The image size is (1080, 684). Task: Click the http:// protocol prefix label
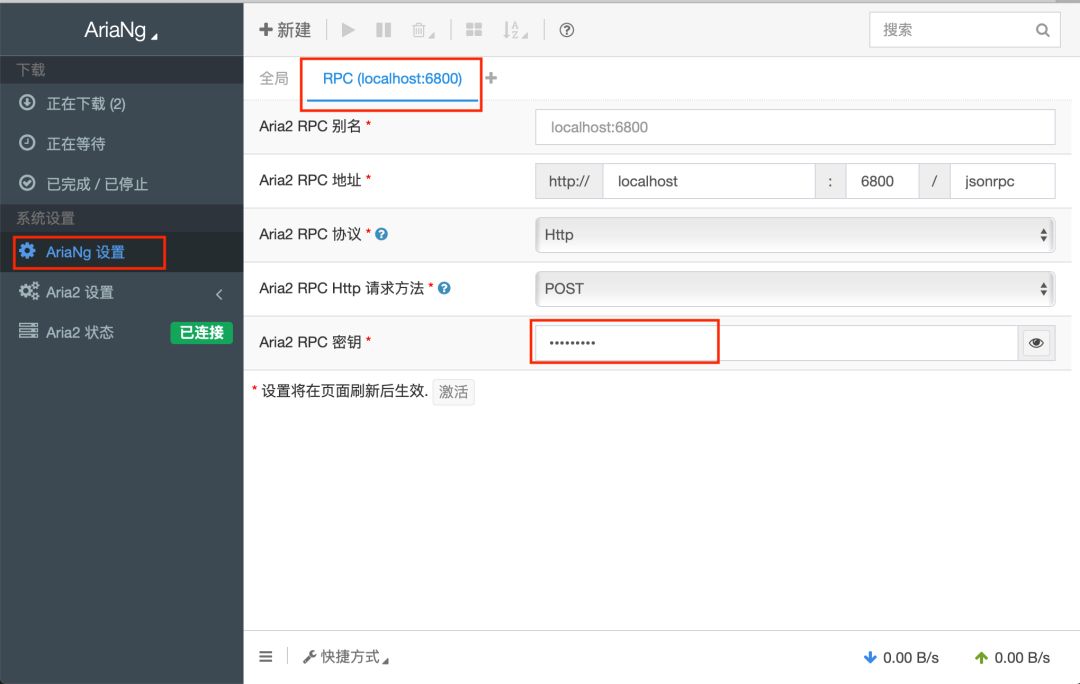click(x=569, y=181)
